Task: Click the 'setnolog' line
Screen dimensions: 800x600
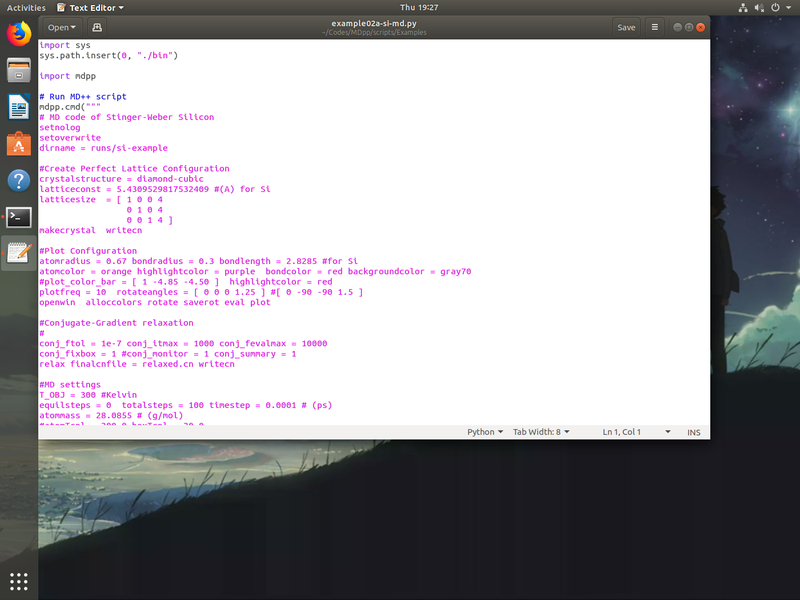Action: (x=60, y=128)
